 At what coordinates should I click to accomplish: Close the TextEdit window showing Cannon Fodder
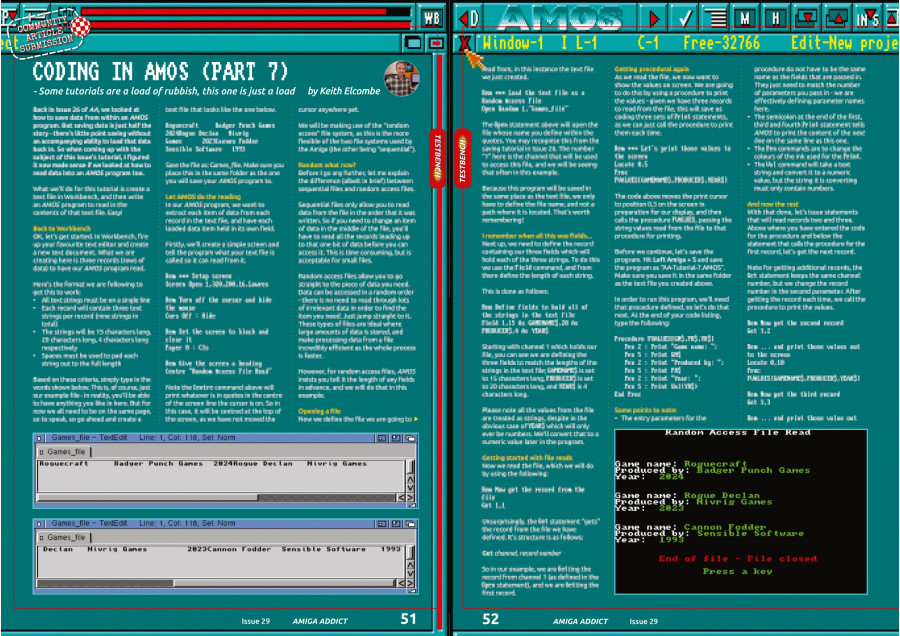pyautogui.click(x=39, y=523)
